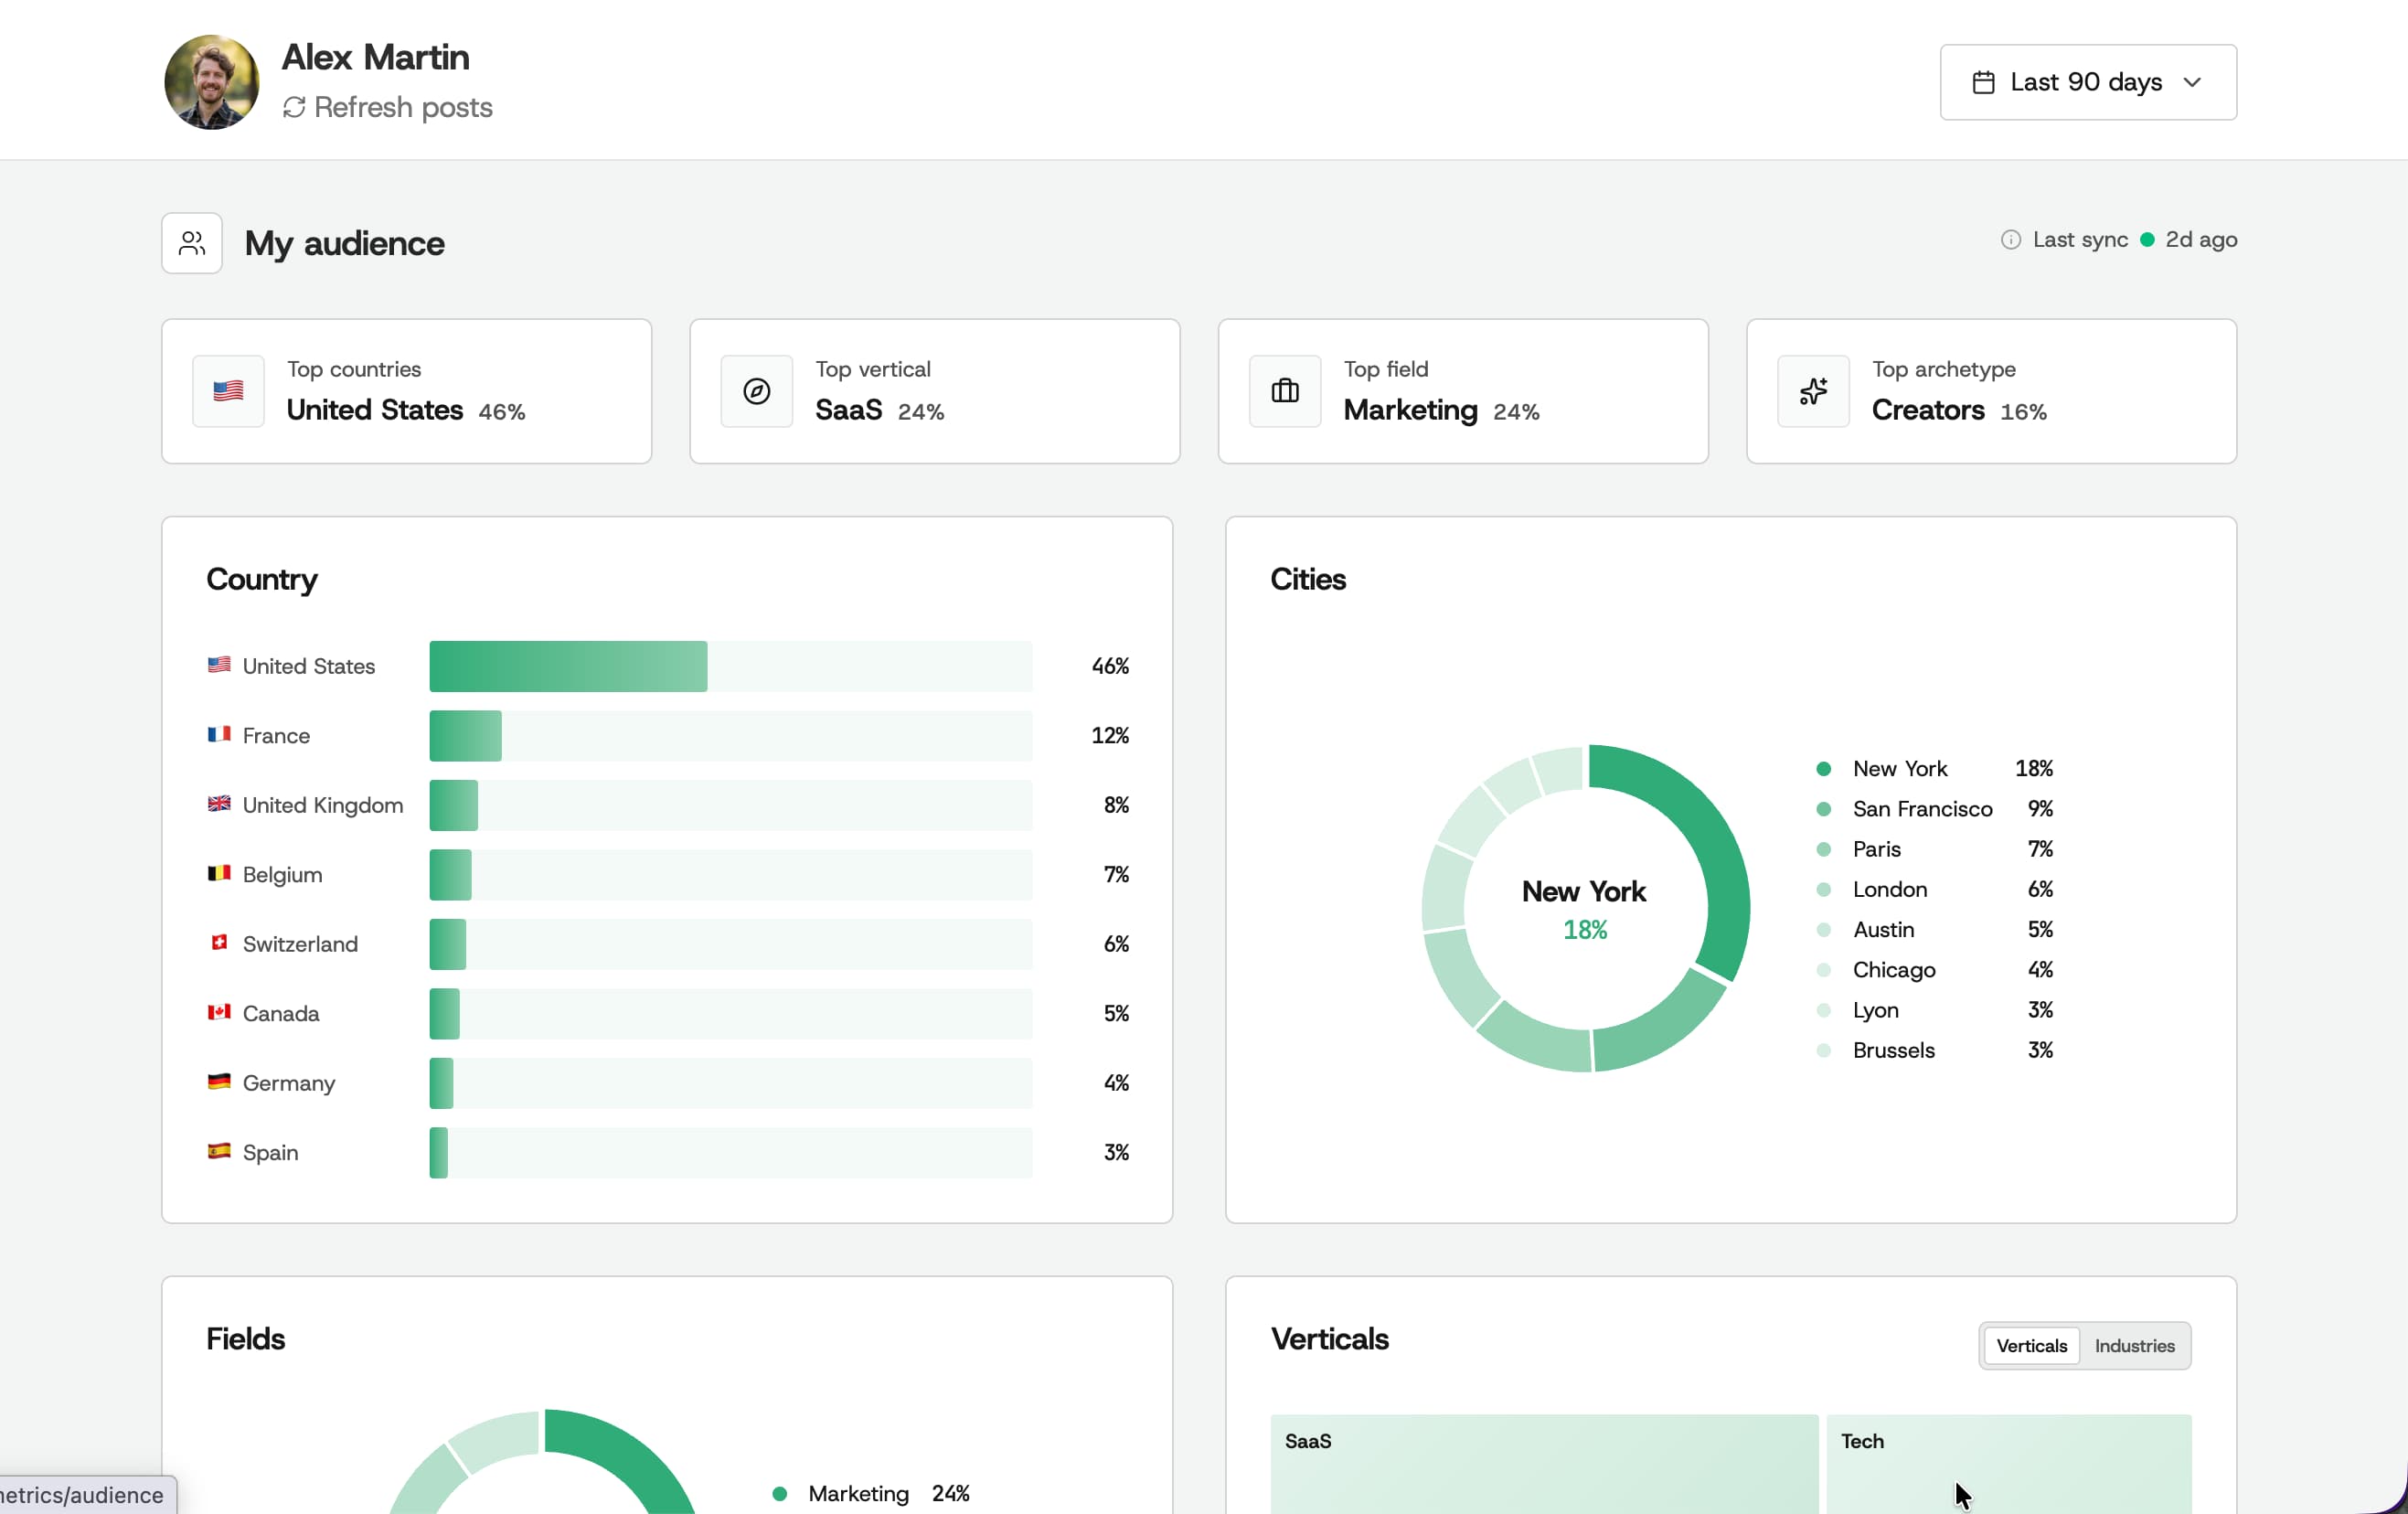Click the '2d ago' sync time
Viewport: 2408px width, 1514px height.
pos(2201,240)
